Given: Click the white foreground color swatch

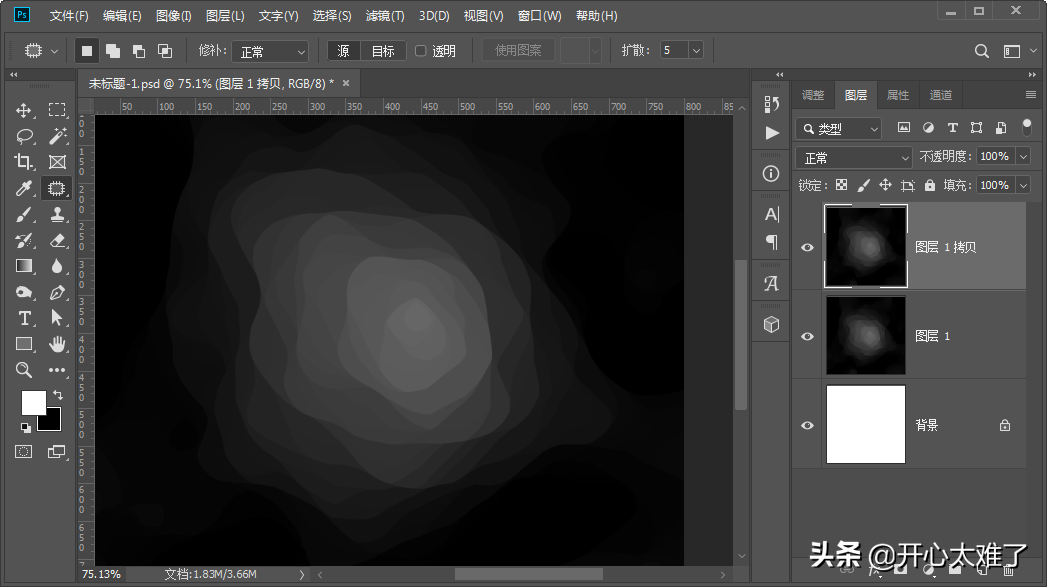Looking at the screenshot, I should pos(33,402).
